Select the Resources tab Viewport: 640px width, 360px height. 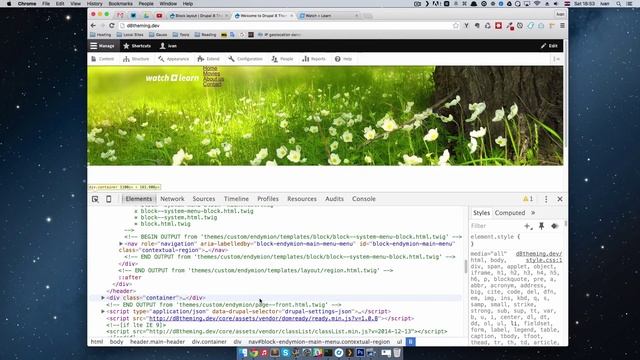(x=302, y=199)
